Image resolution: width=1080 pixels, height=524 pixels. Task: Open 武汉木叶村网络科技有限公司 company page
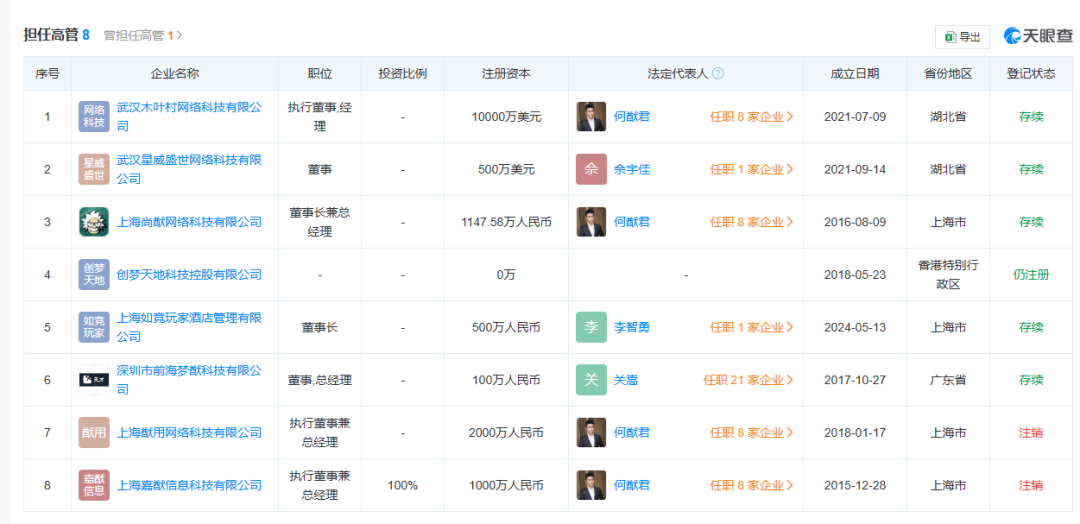[x=189, y=116]
